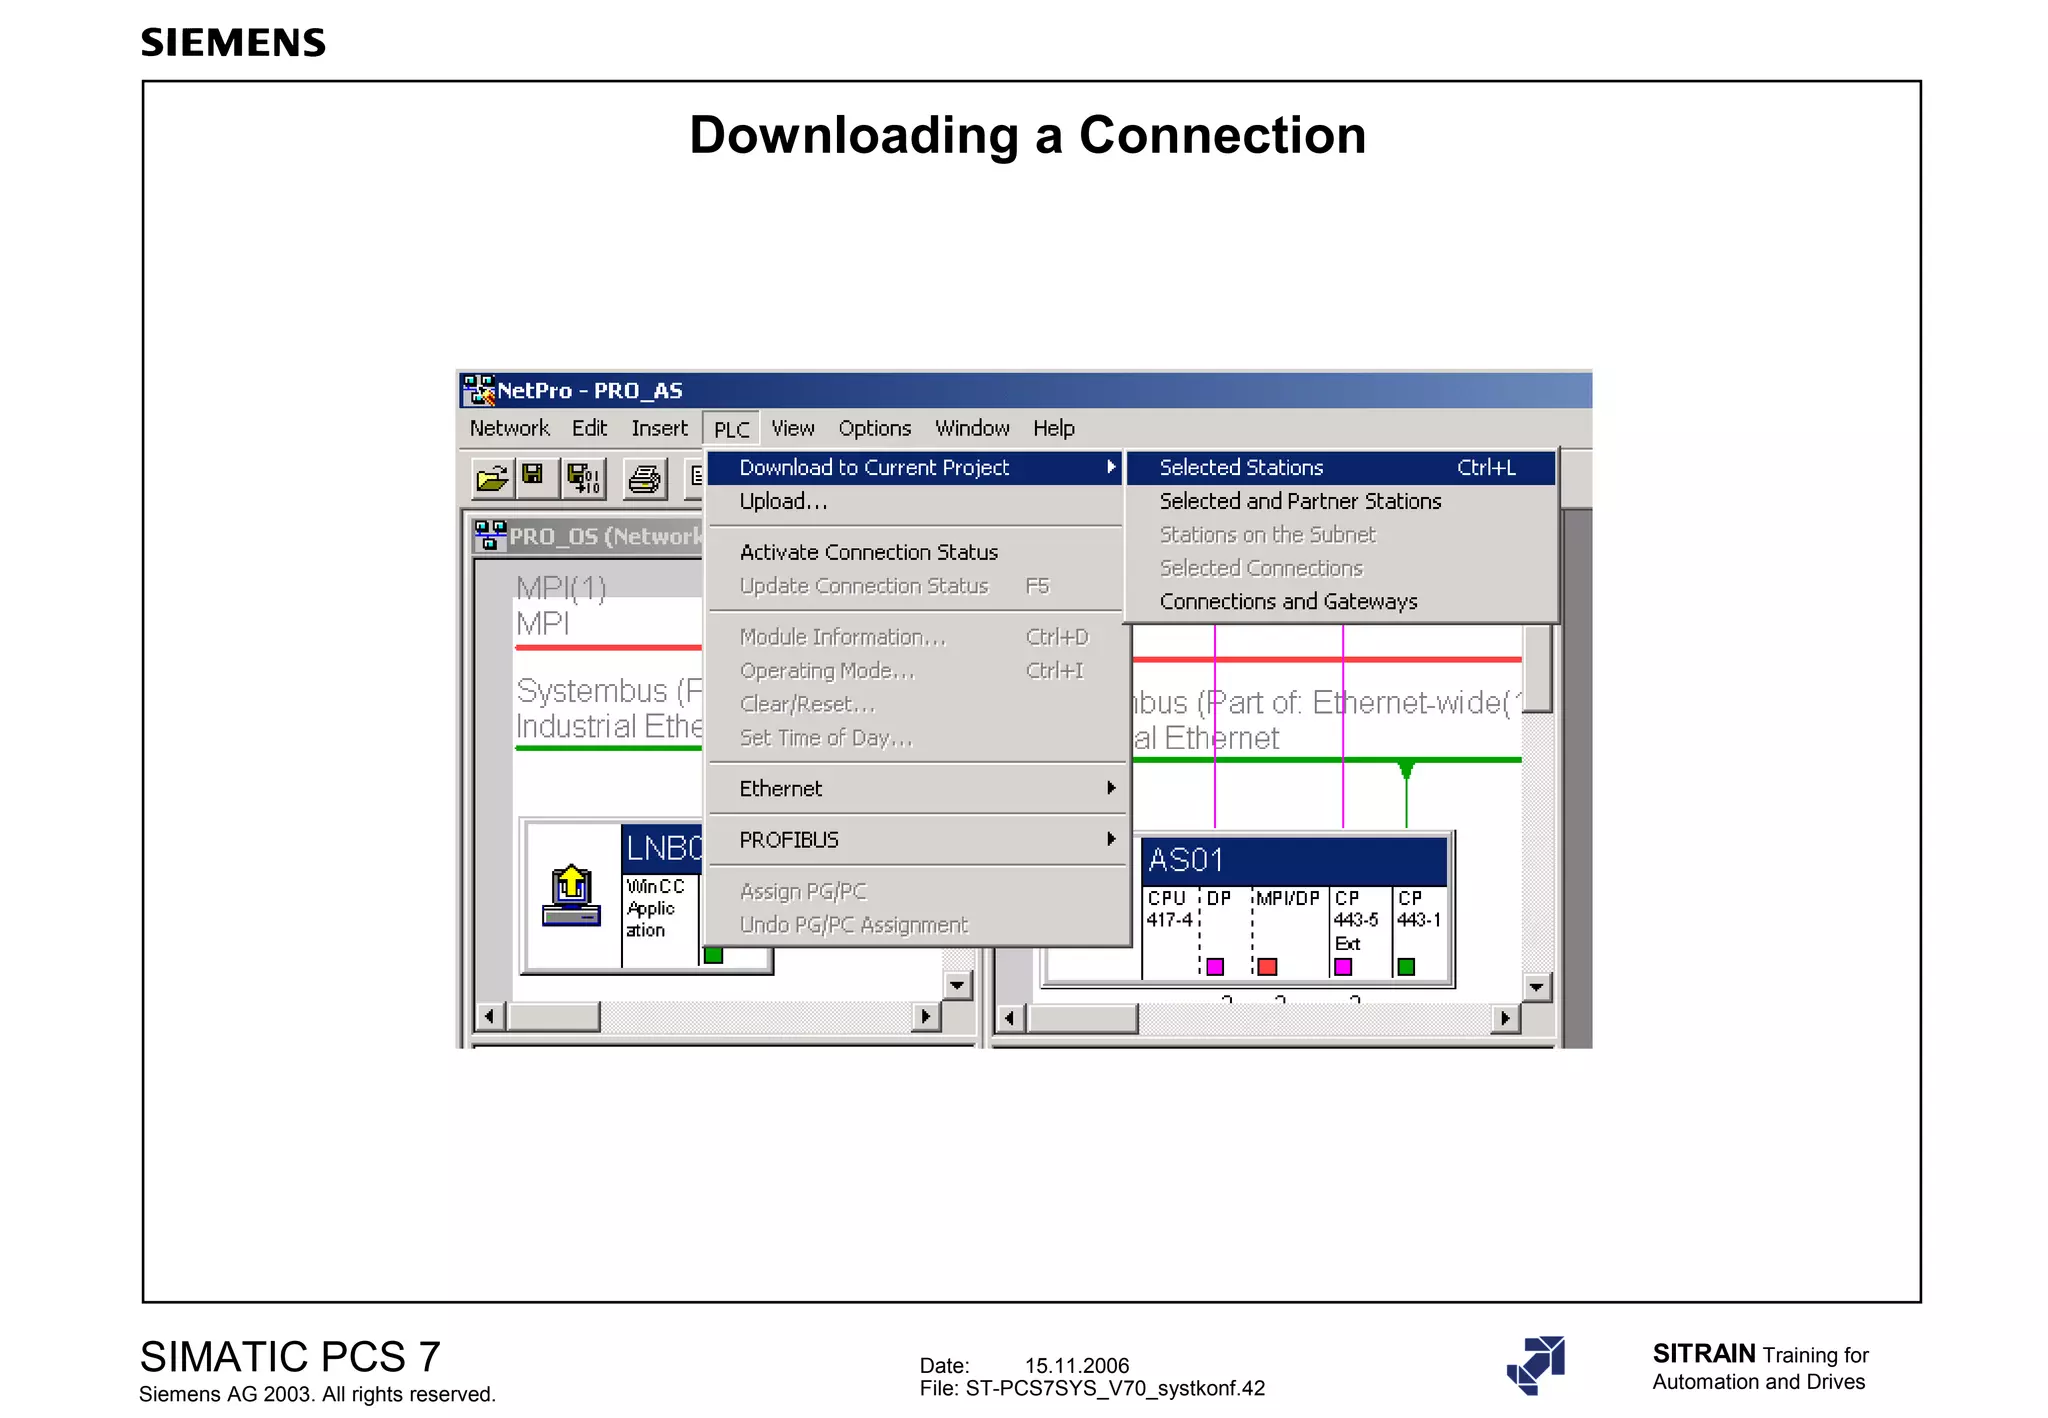Click left pane horizontal scrollbar right arrow
Viewport: 2048px width, 1418px height.
(x=926, y=1017)
